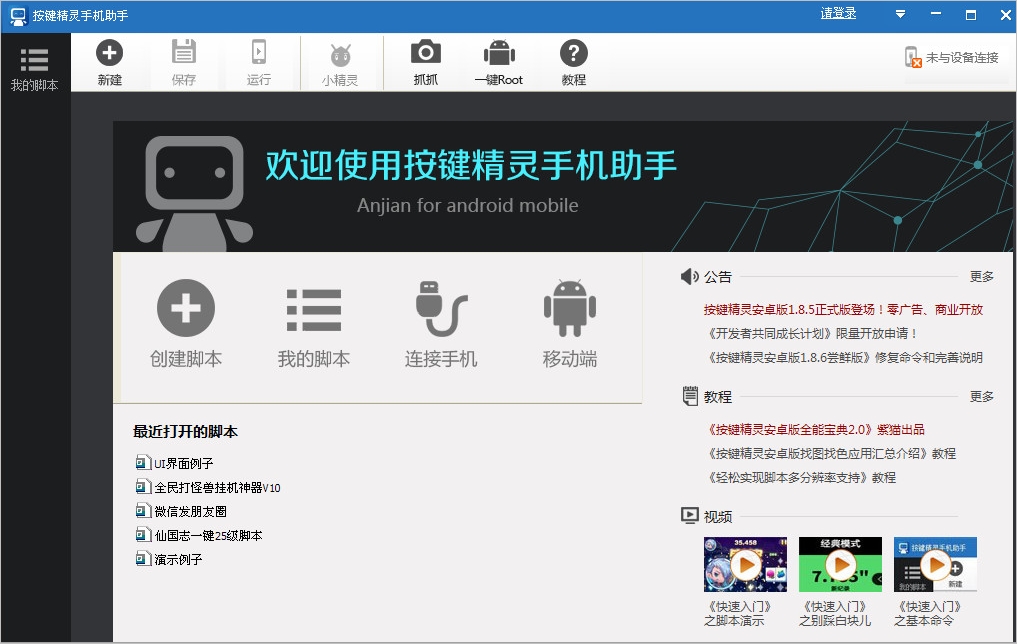Click the 未与设备连接 device status icon
This screenshot has width=1017, height=644.
pyautogui.click(x=913, y=57)
